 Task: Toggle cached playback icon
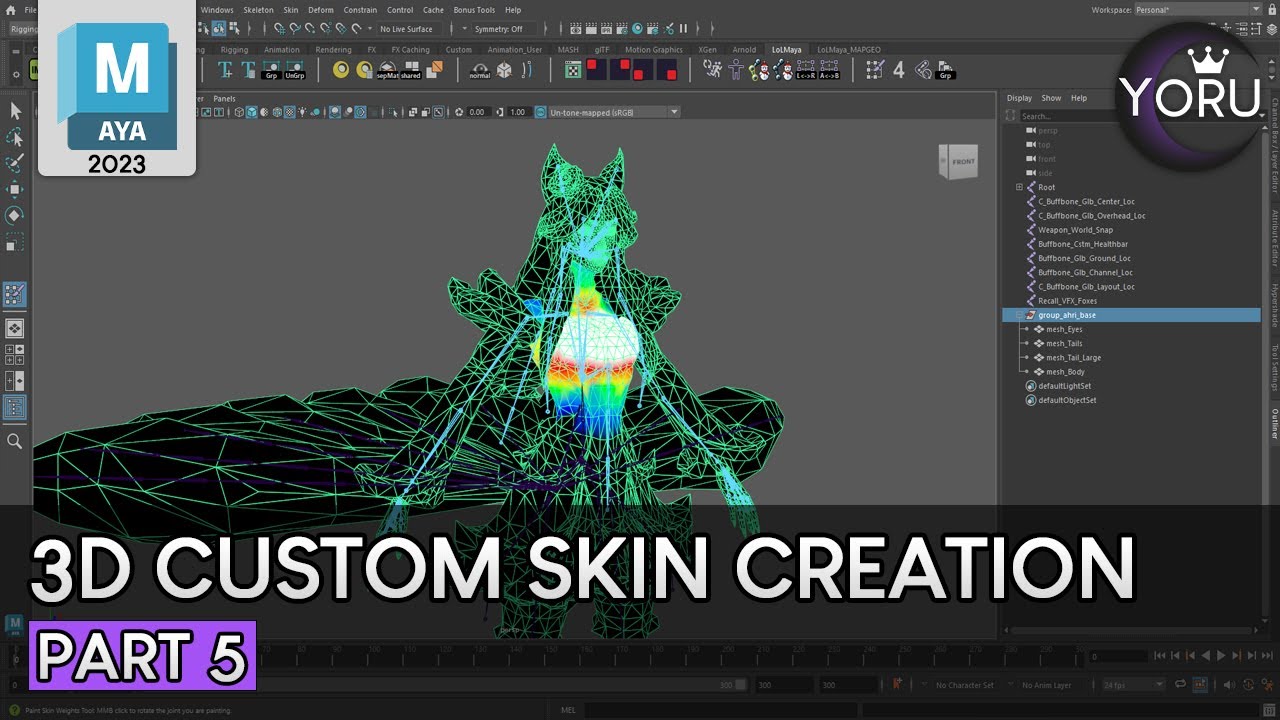[1199, 685]
